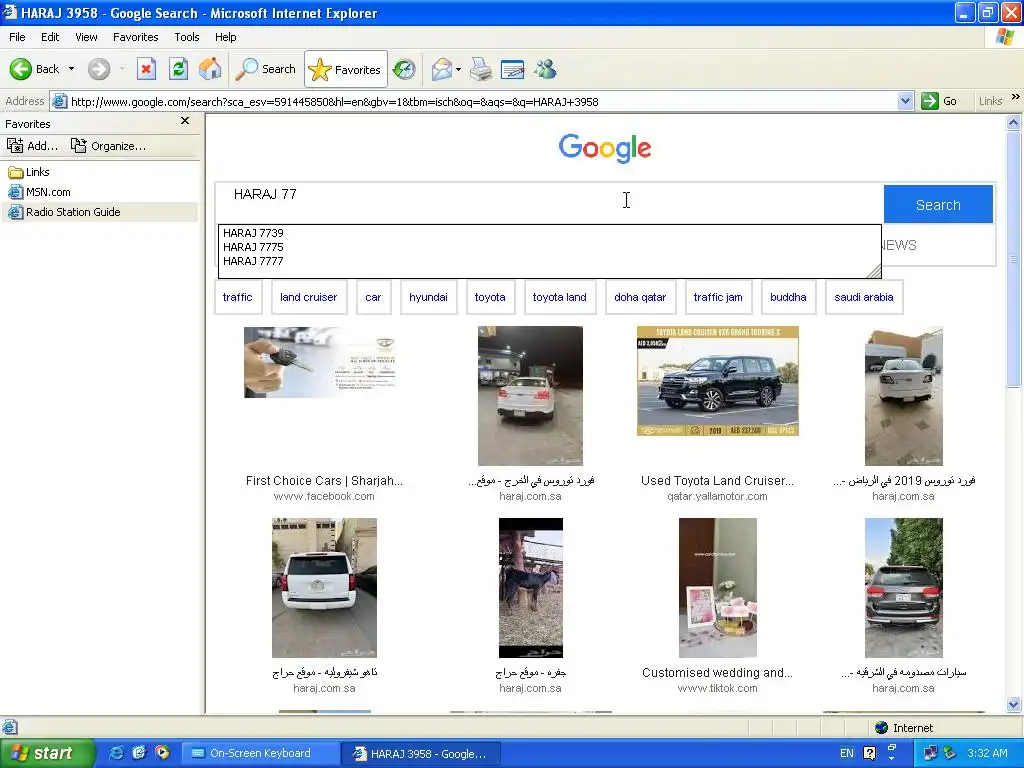Screen dimensions: 1024x768
Task: Open Radio Station Guide favorite
Action: coord(64,212)
